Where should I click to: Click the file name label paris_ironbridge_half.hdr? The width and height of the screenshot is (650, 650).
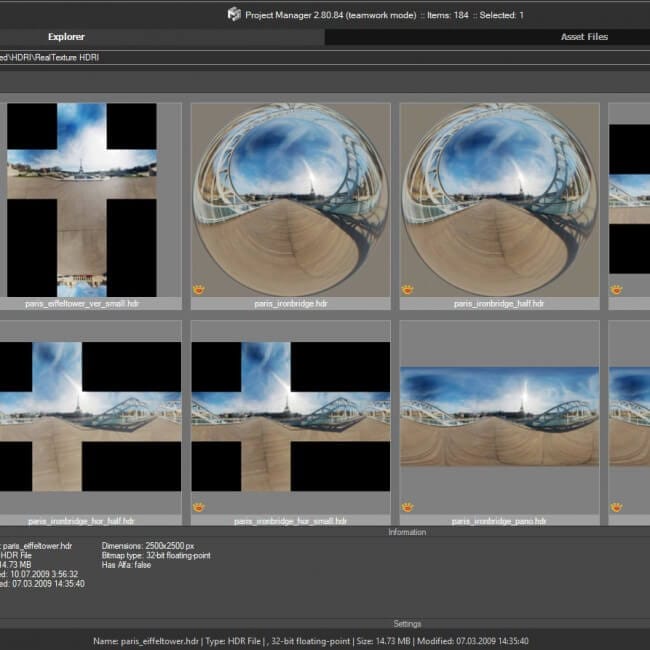499,303
